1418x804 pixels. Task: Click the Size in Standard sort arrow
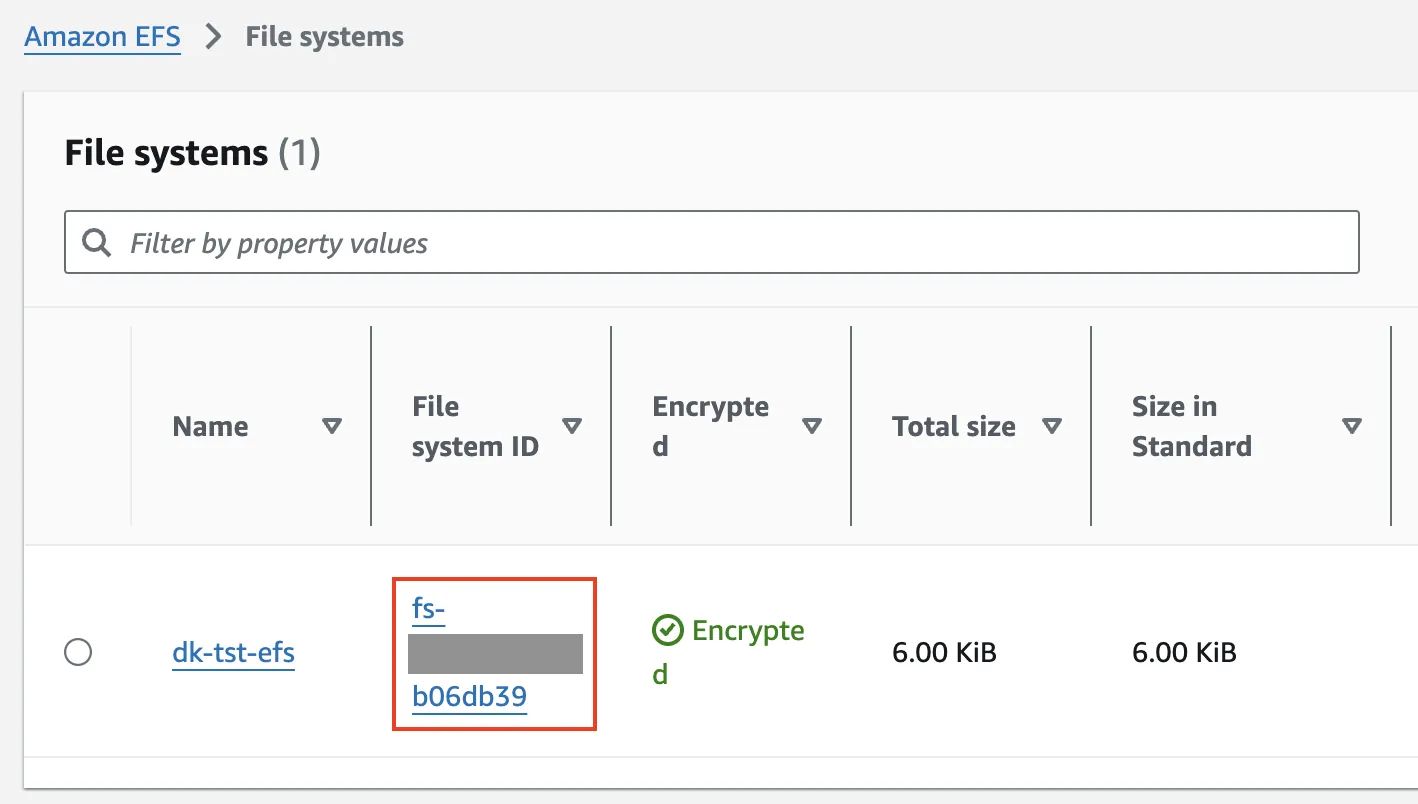pyautogui.click(x=1352, y=427)
